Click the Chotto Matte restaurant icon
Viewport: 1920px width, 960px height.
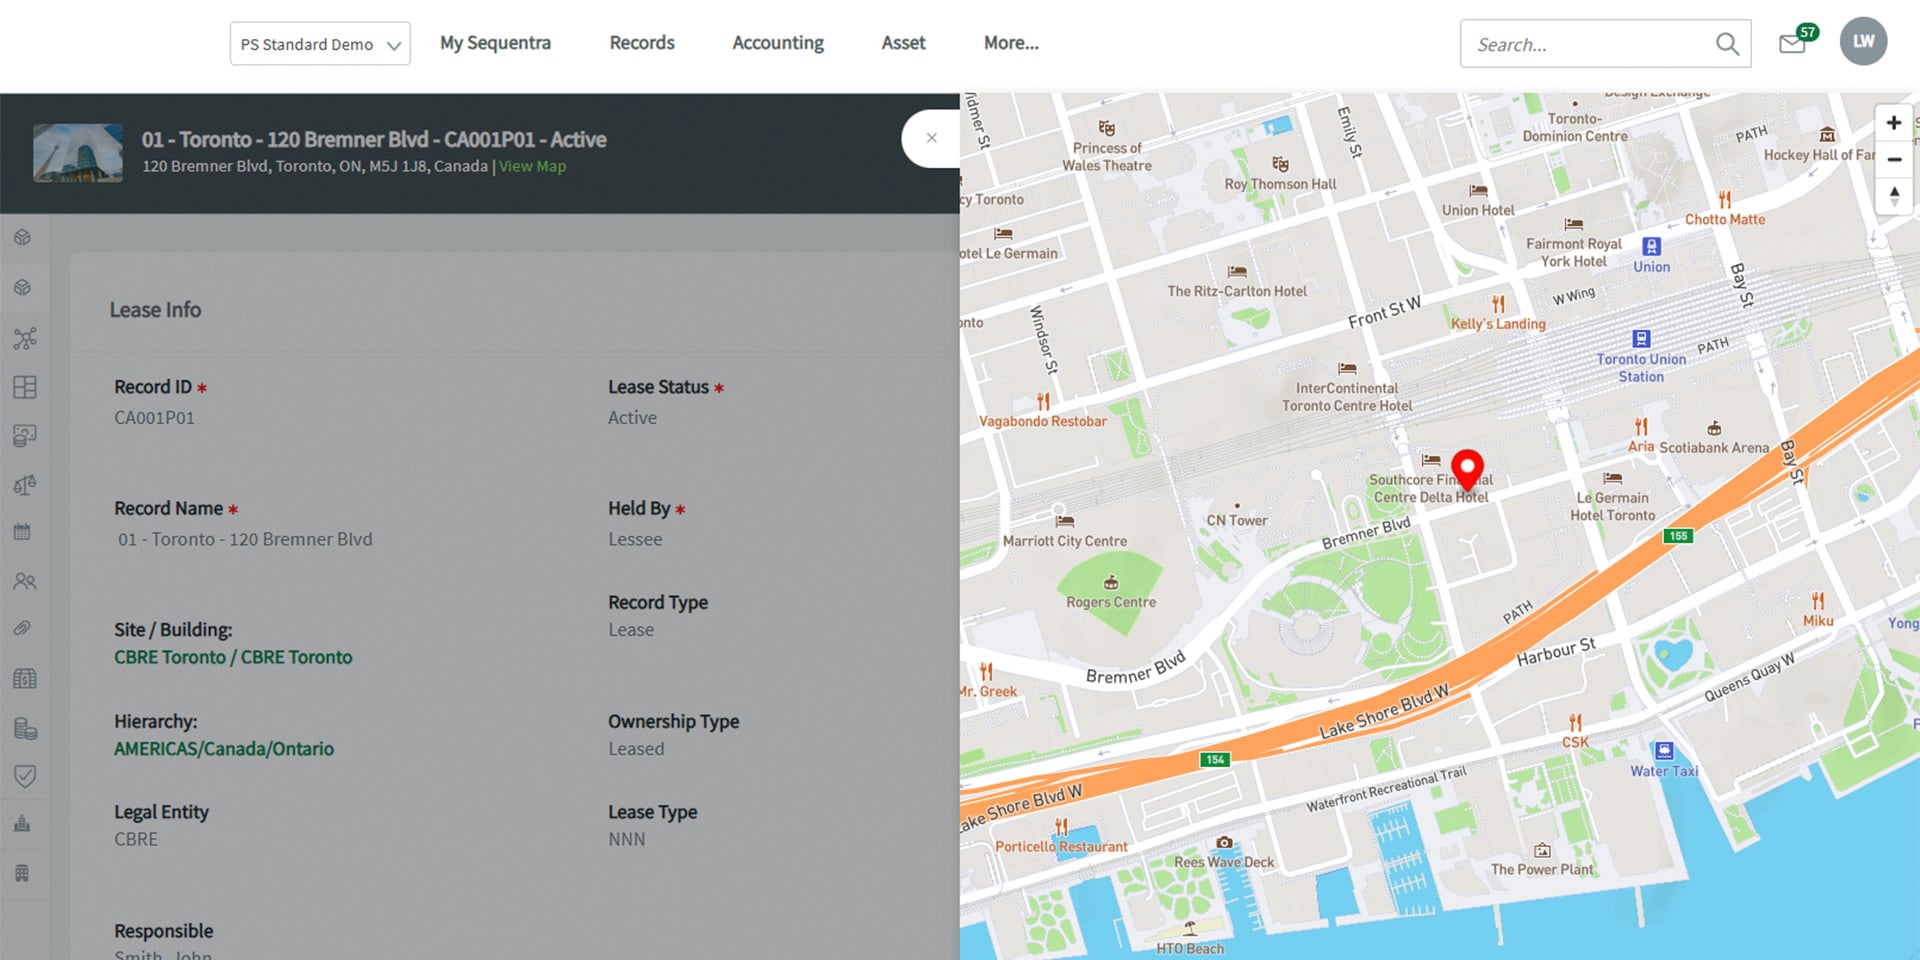point(1725,200)
